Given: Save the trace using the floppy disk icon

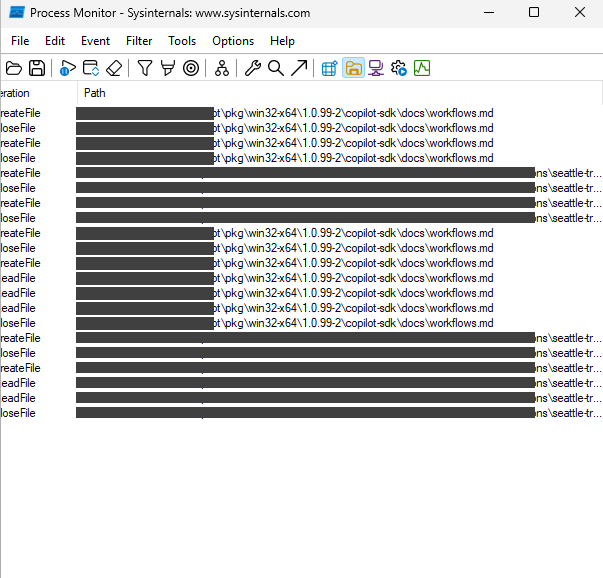Looking at the screenshot, I should [37, 68].
